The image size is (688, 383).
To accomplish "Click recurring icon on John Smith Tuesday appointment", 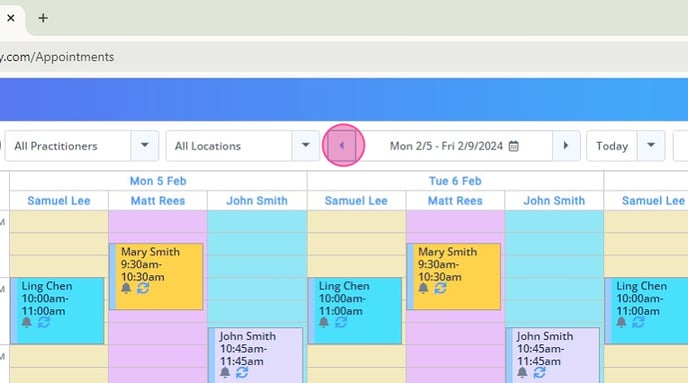I will click(x=539, y=372).
